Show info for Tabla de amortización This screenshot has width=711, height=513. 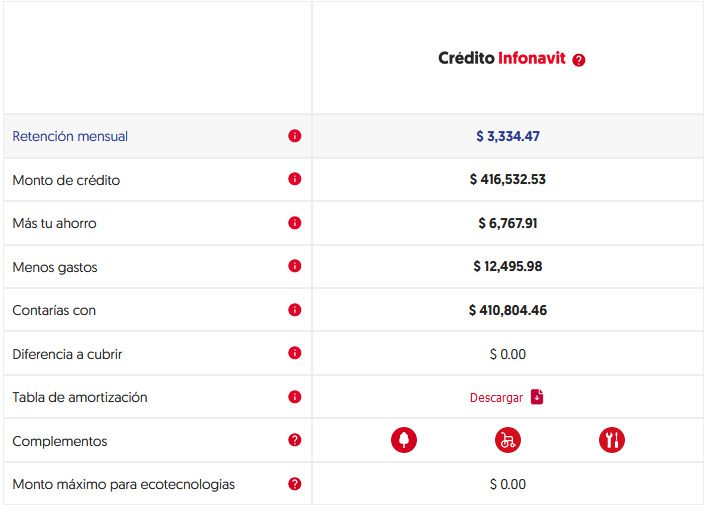295,397
